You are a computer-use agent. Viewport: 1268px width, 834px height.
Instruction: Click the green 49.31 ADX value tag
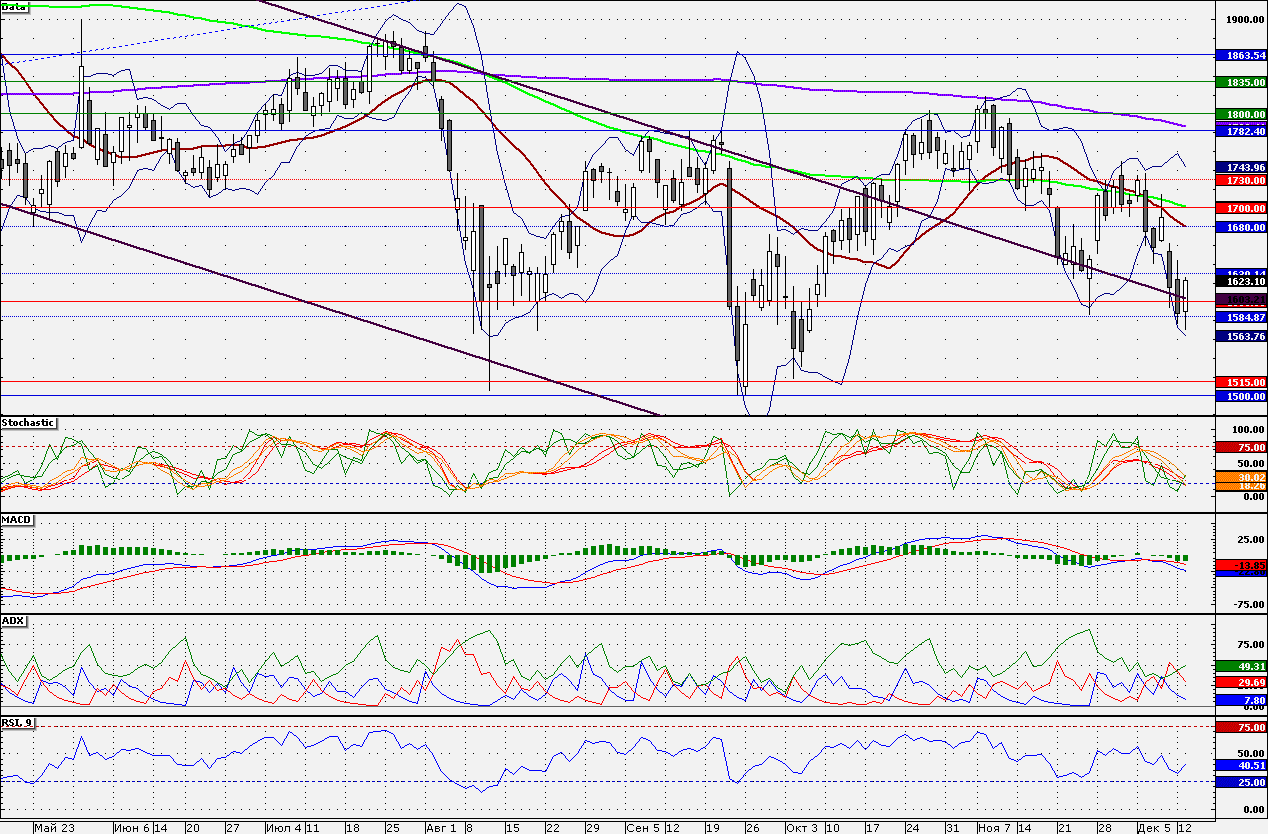coord(1240,665)
